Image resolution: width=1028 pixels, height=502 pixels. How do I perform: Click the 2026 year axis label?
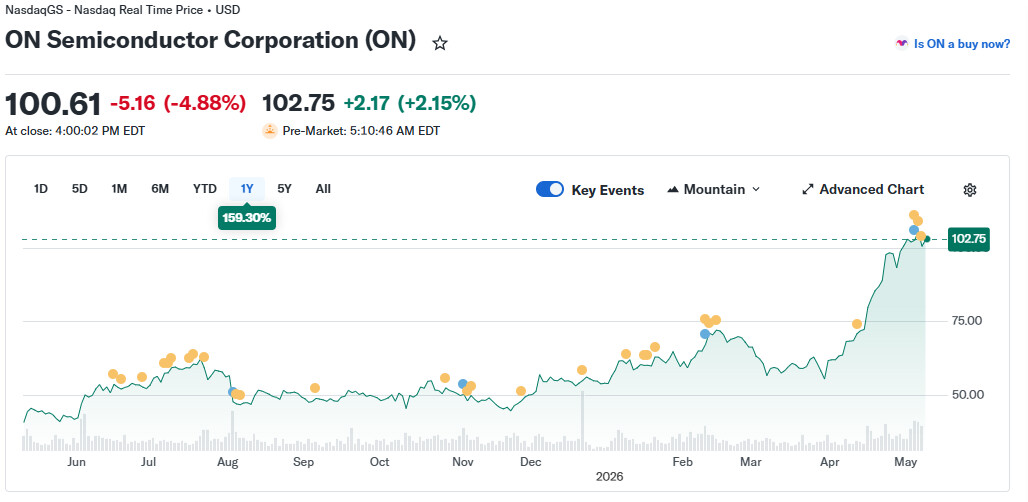[610, 476]
